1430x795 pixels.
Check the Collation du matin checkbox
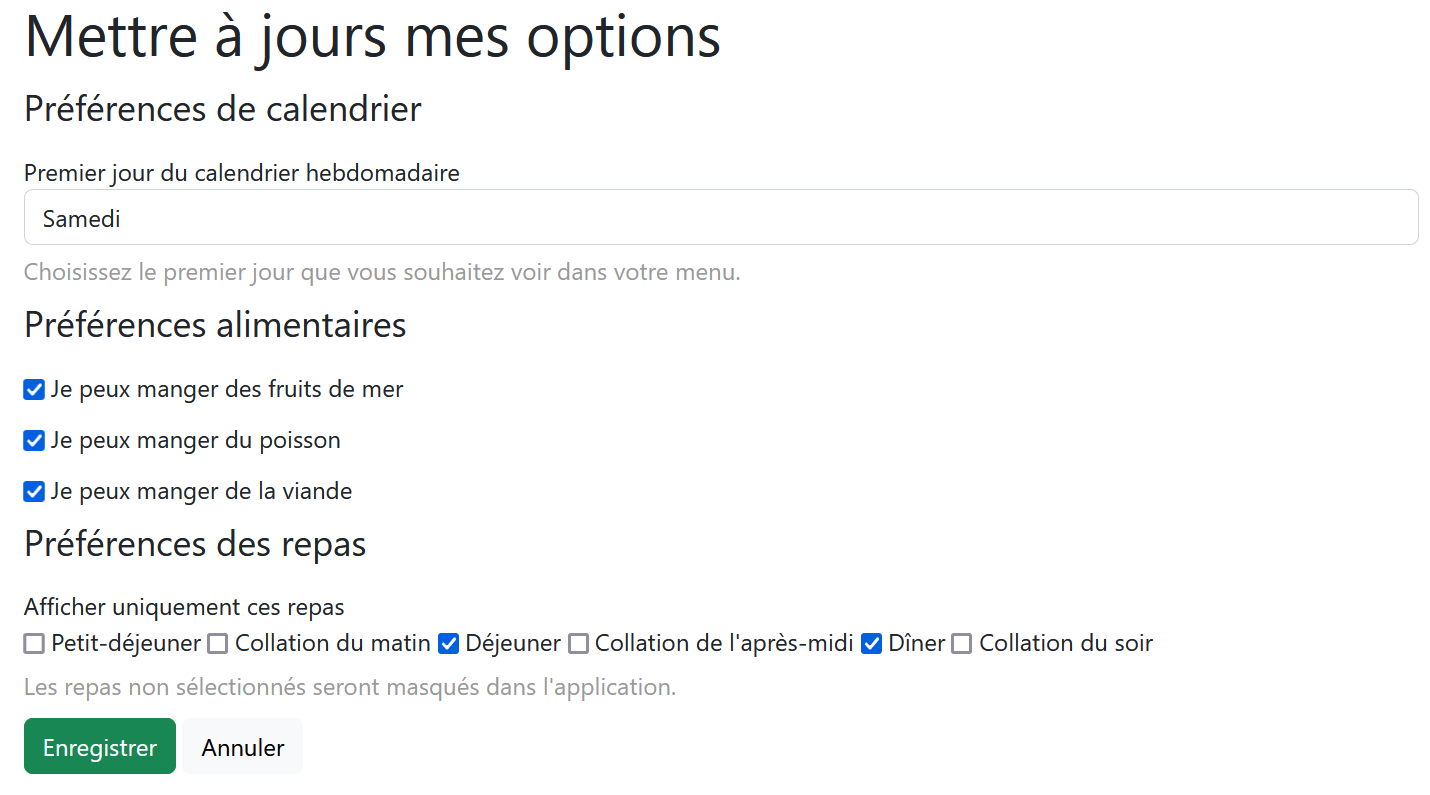point(218,643)
